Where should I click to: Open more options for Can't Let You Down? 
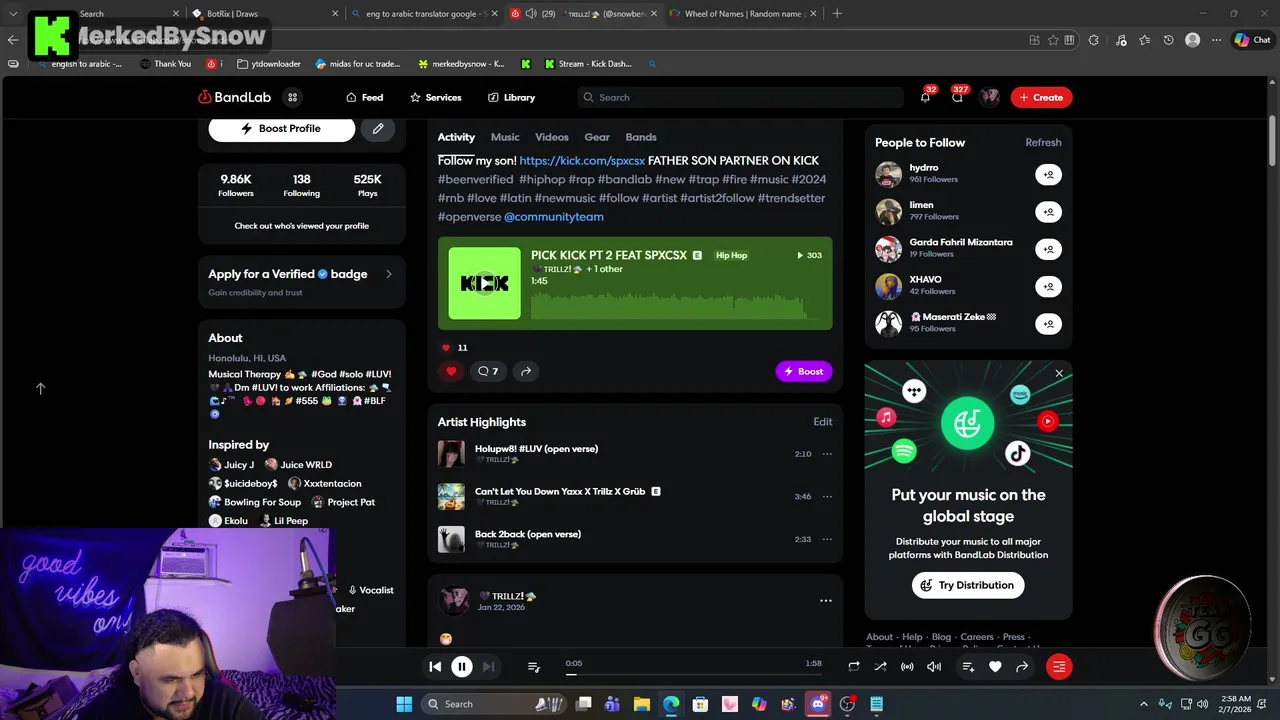[x=827, y=497]
